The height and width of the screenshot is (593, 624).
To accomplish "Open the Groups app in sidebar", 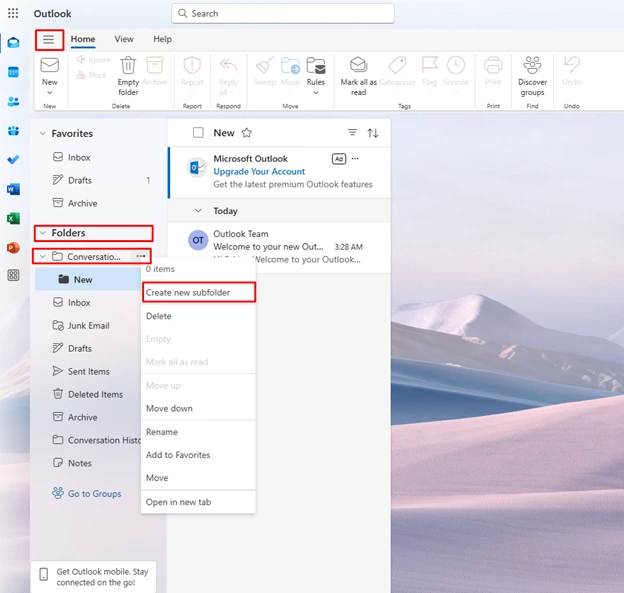I will tap(13, 131).
